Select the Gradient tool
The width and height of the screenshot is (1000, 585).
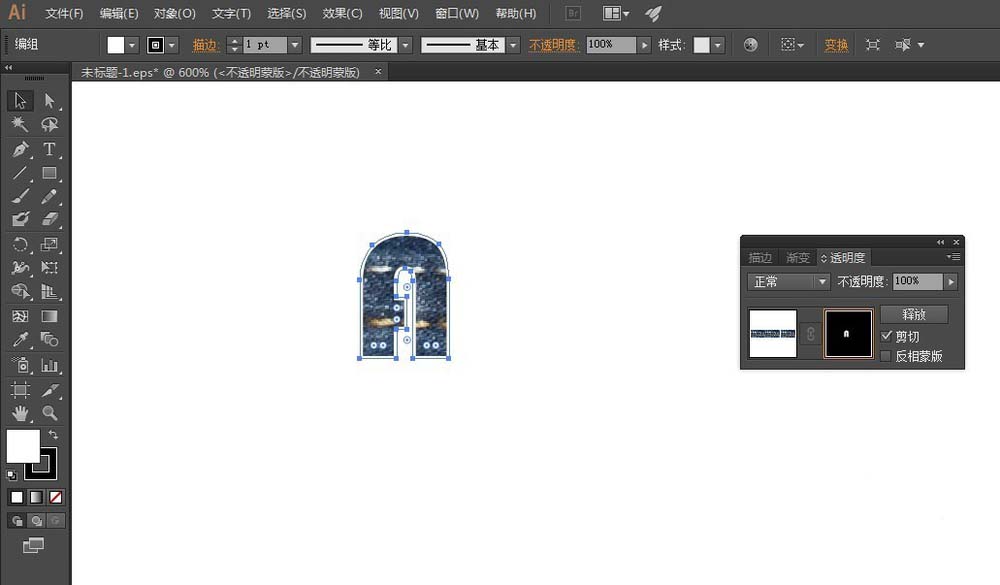[49, 316]
